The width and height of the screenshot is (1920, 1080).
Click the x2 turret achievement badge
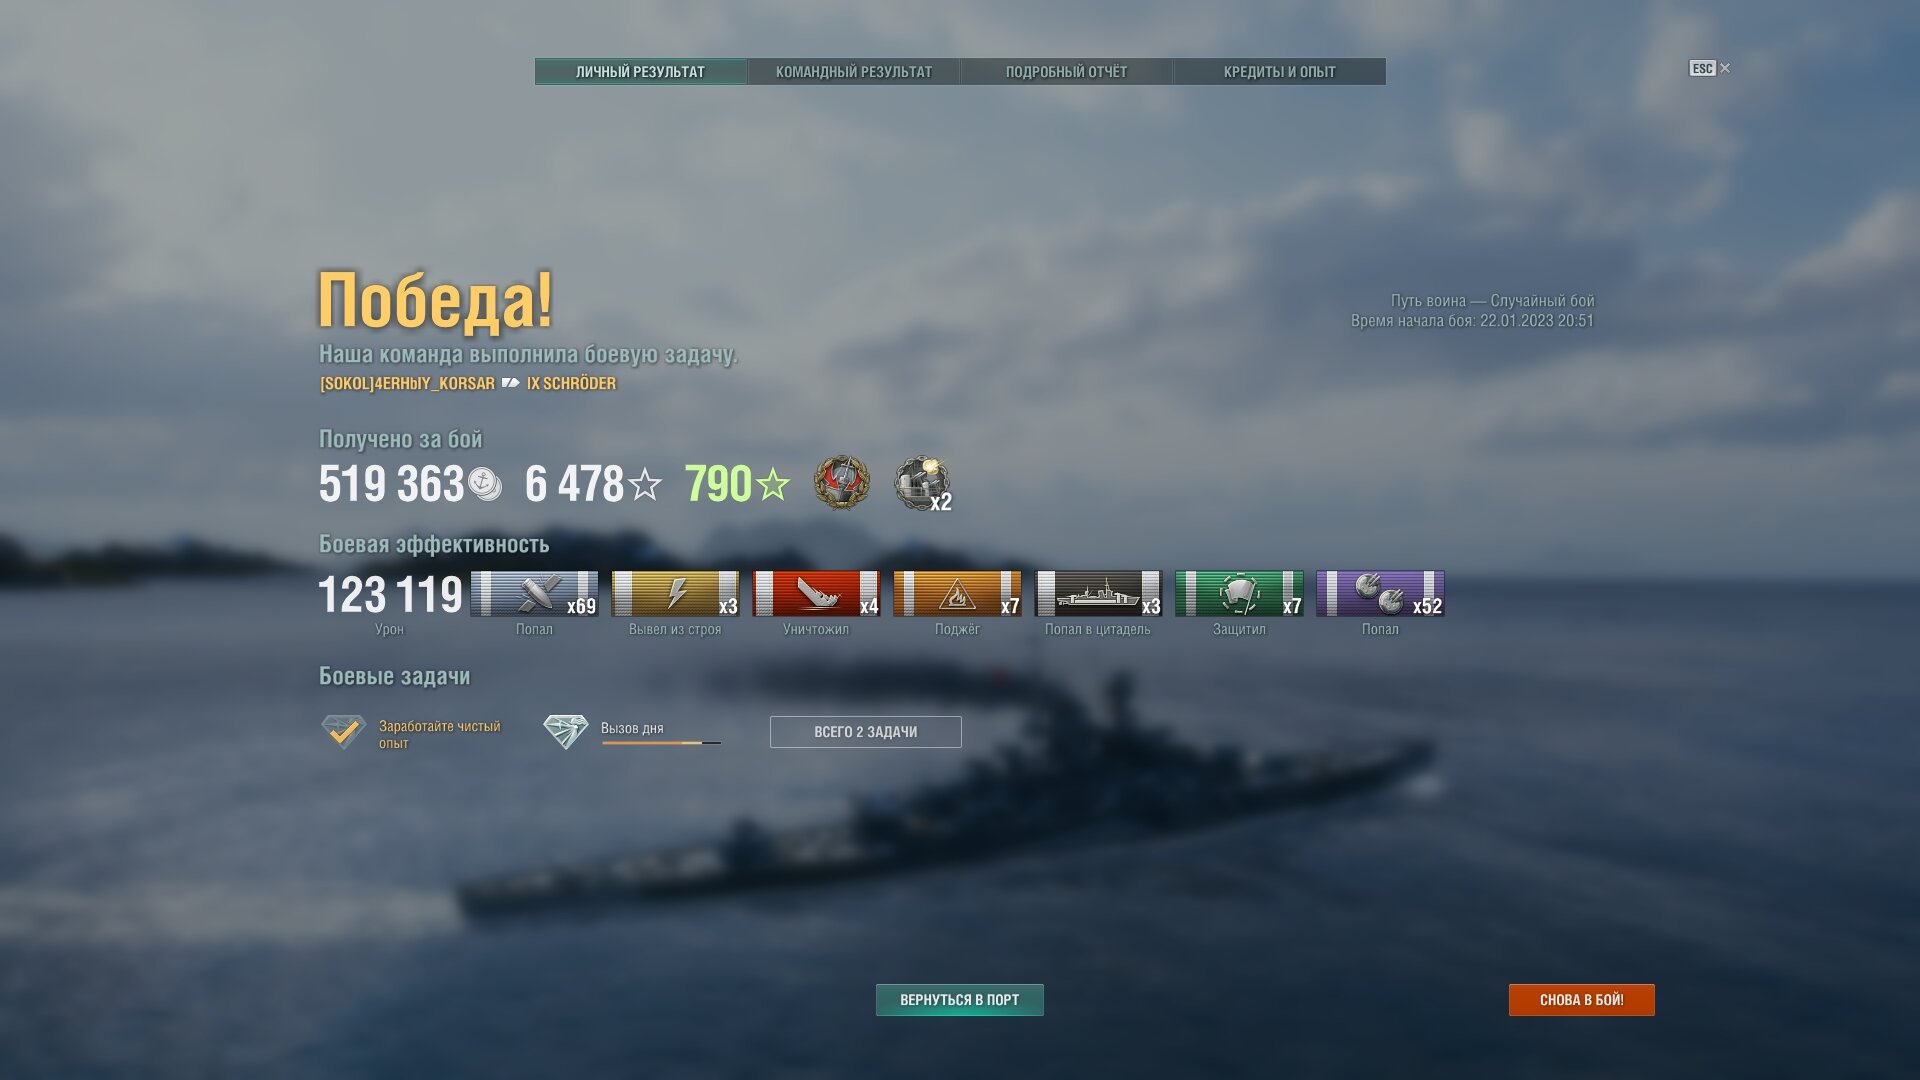point(922,484)
